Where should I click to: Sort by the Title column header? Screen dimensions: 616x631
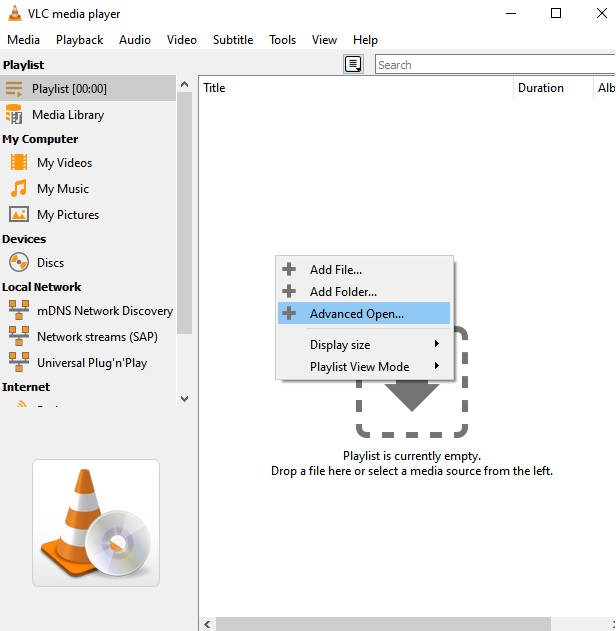click(356, 88)
